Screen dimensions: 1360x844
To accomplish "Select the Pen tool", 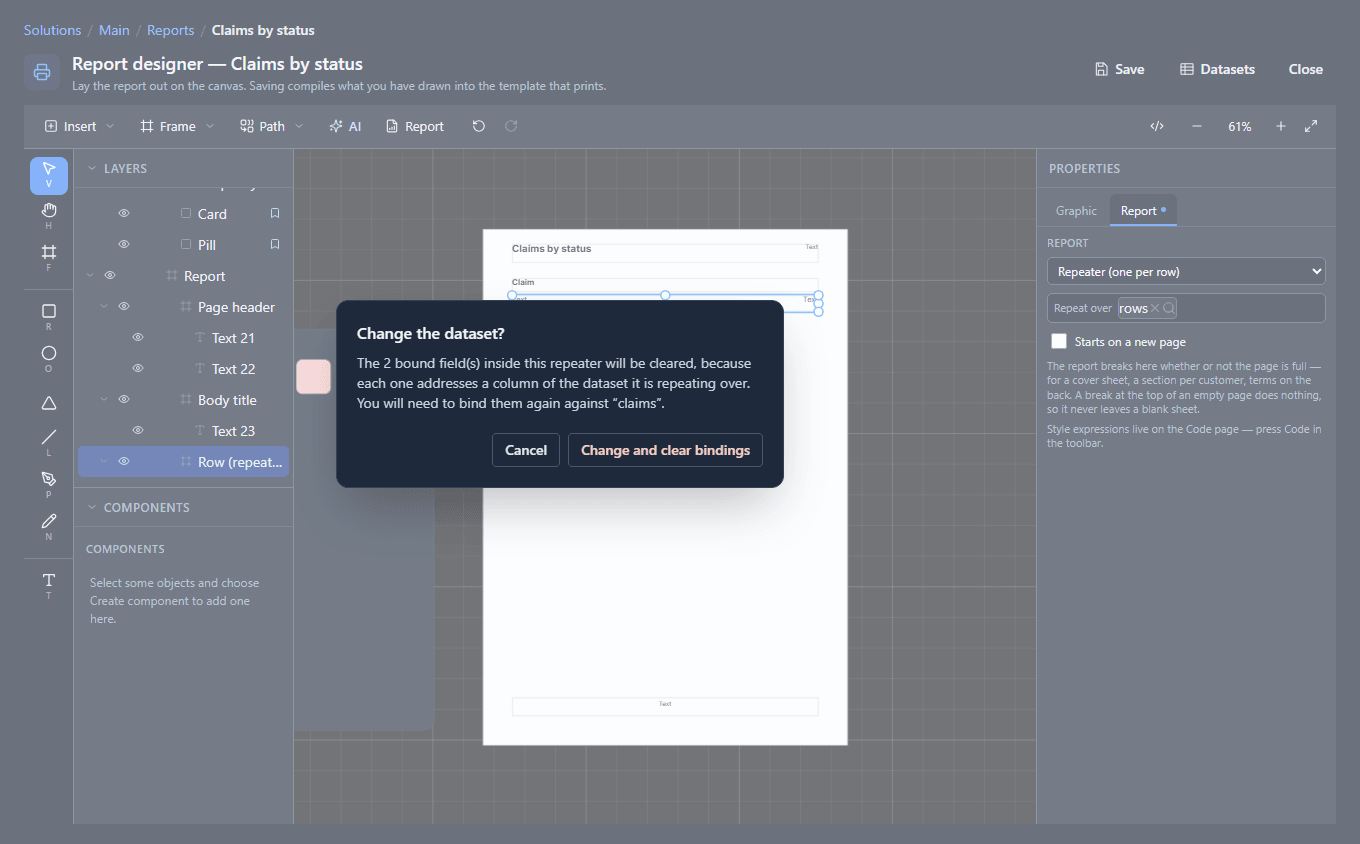I will coord(49,485).
